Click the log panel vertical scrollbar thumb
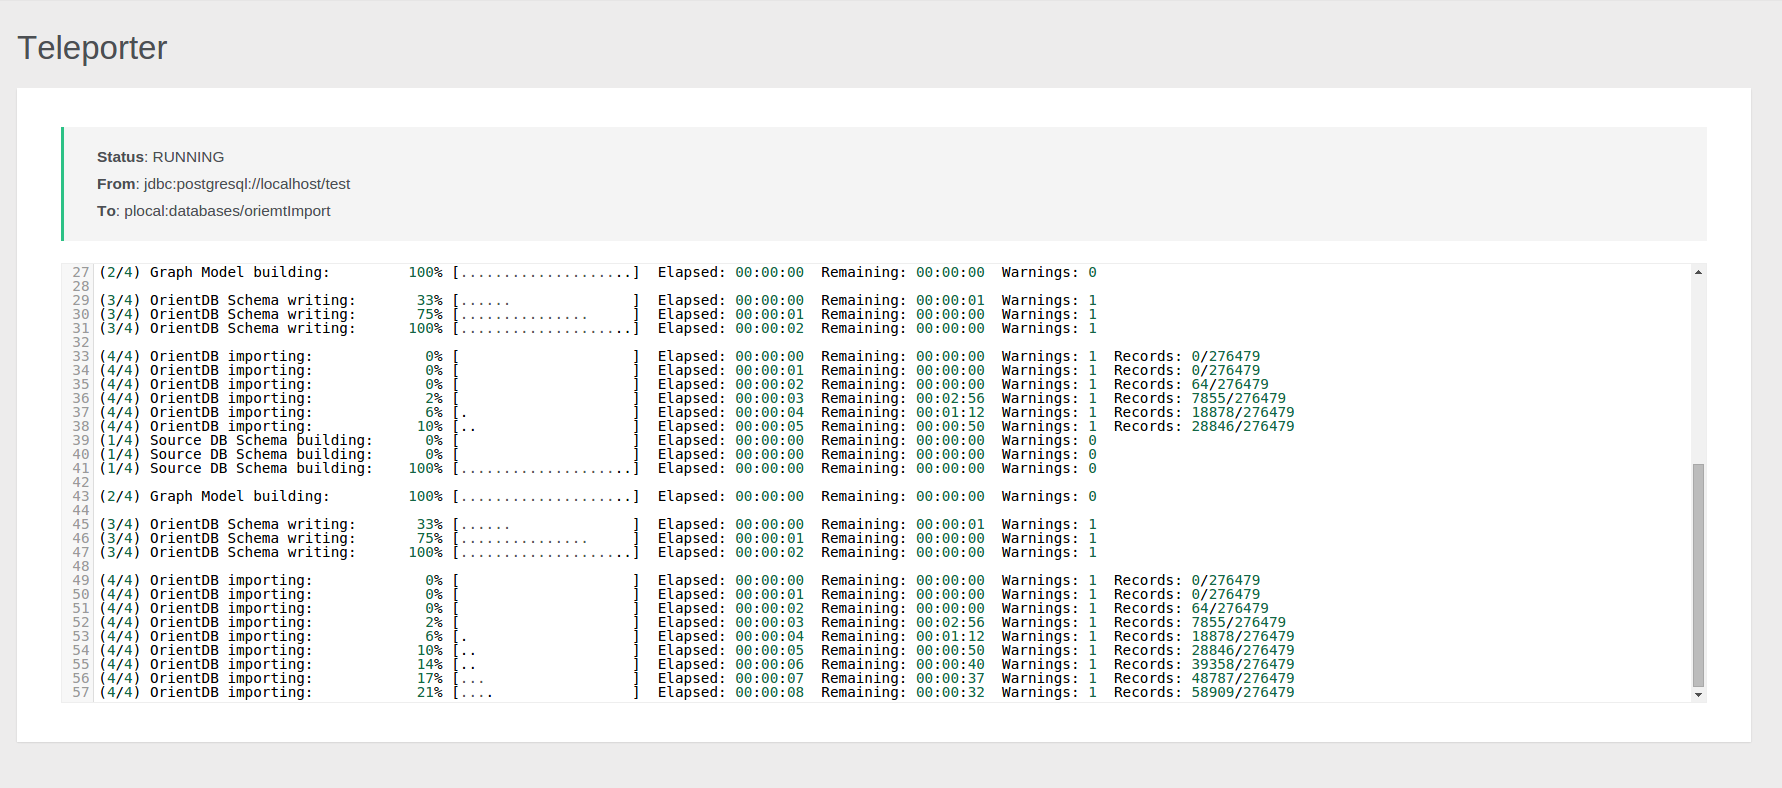This screenshot has height=788, width=1782. click(x=1698, y=575)
